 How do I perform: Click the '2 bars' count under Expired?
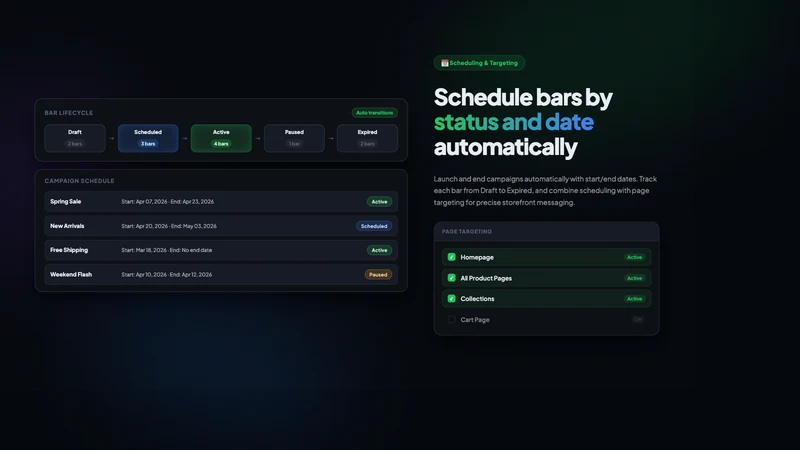[x=367, y=144]
